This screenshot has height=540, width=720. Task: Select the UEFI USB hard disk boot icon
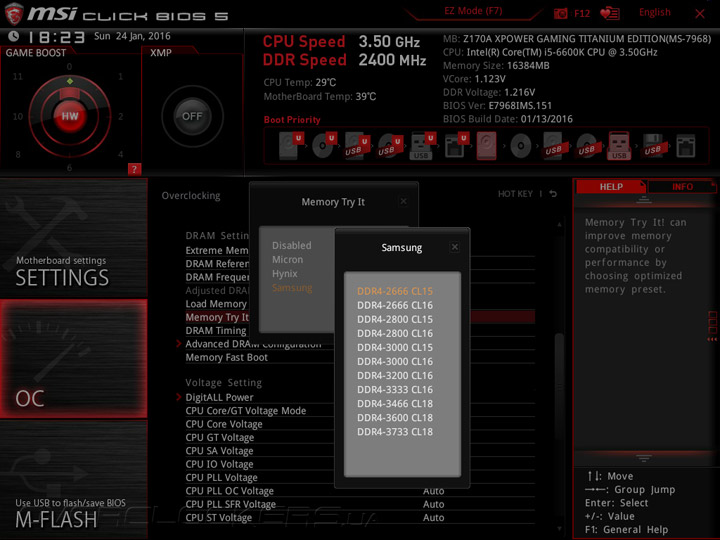point(357,146)
